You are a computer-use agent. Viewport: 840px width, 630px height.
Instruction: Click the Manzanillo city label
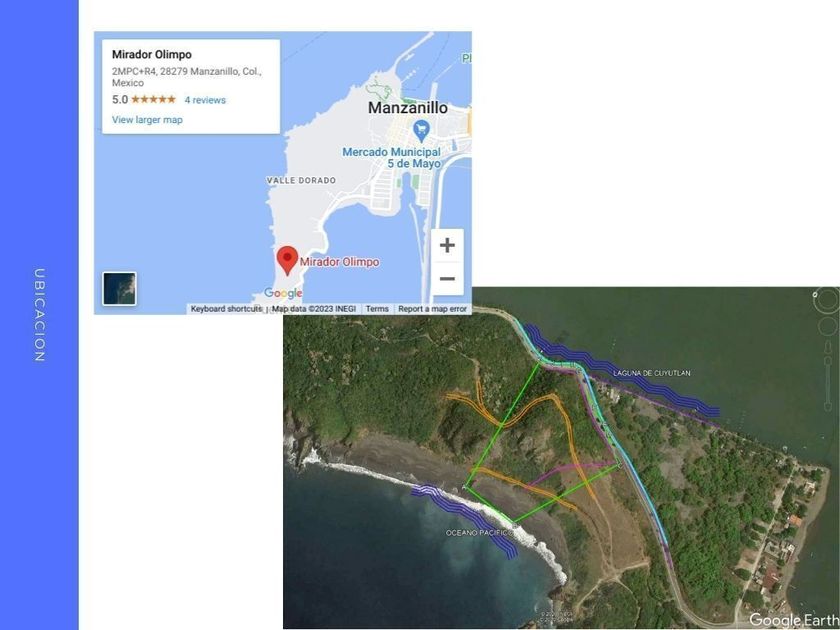click(x=408, y=108)
